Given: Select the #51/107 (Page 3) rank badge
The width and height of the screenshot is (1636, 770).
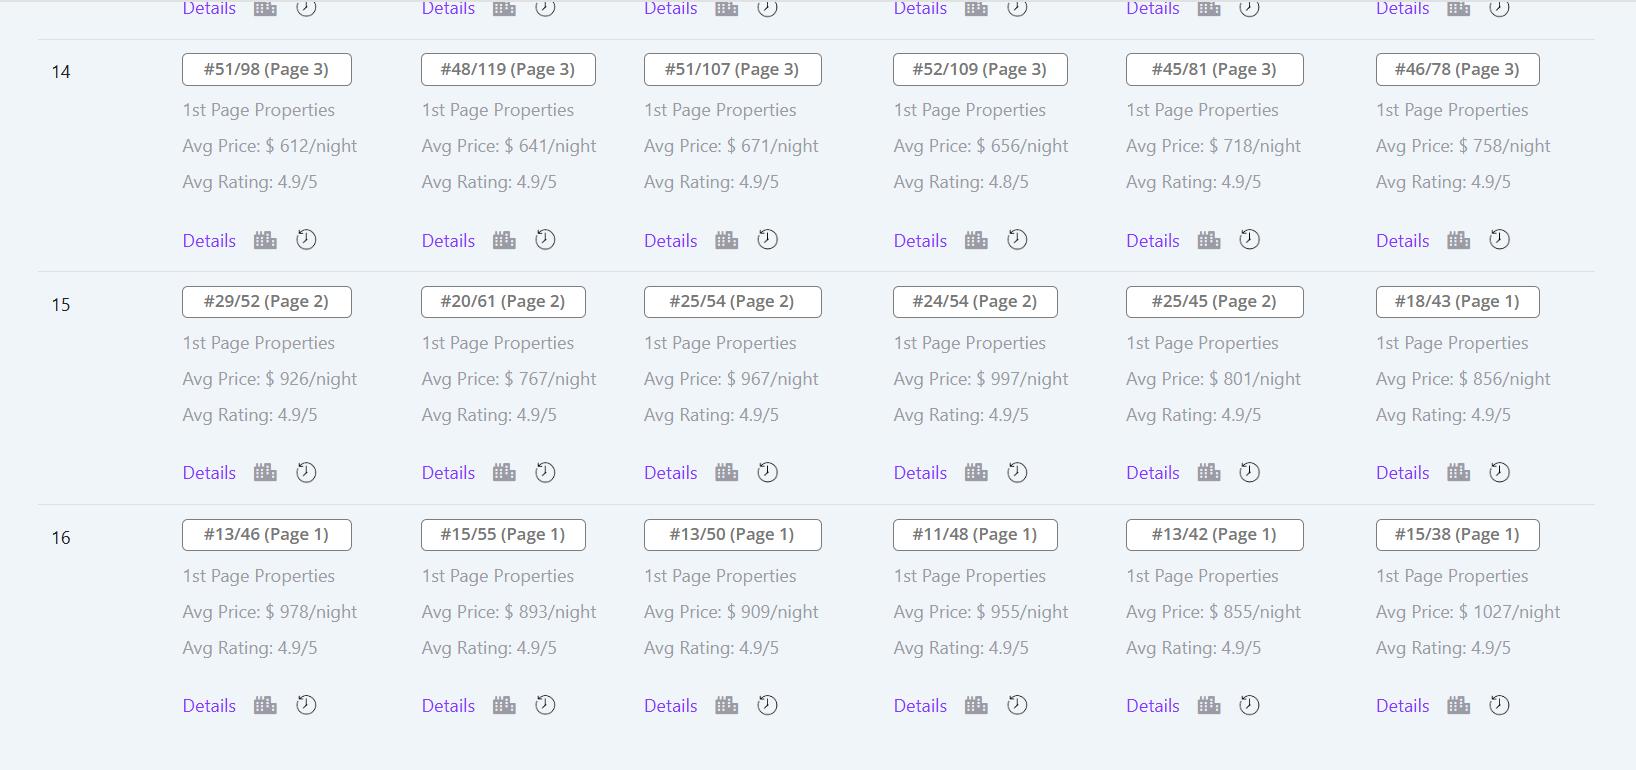Looking at the screenshot, I should (x=733, y=69).
